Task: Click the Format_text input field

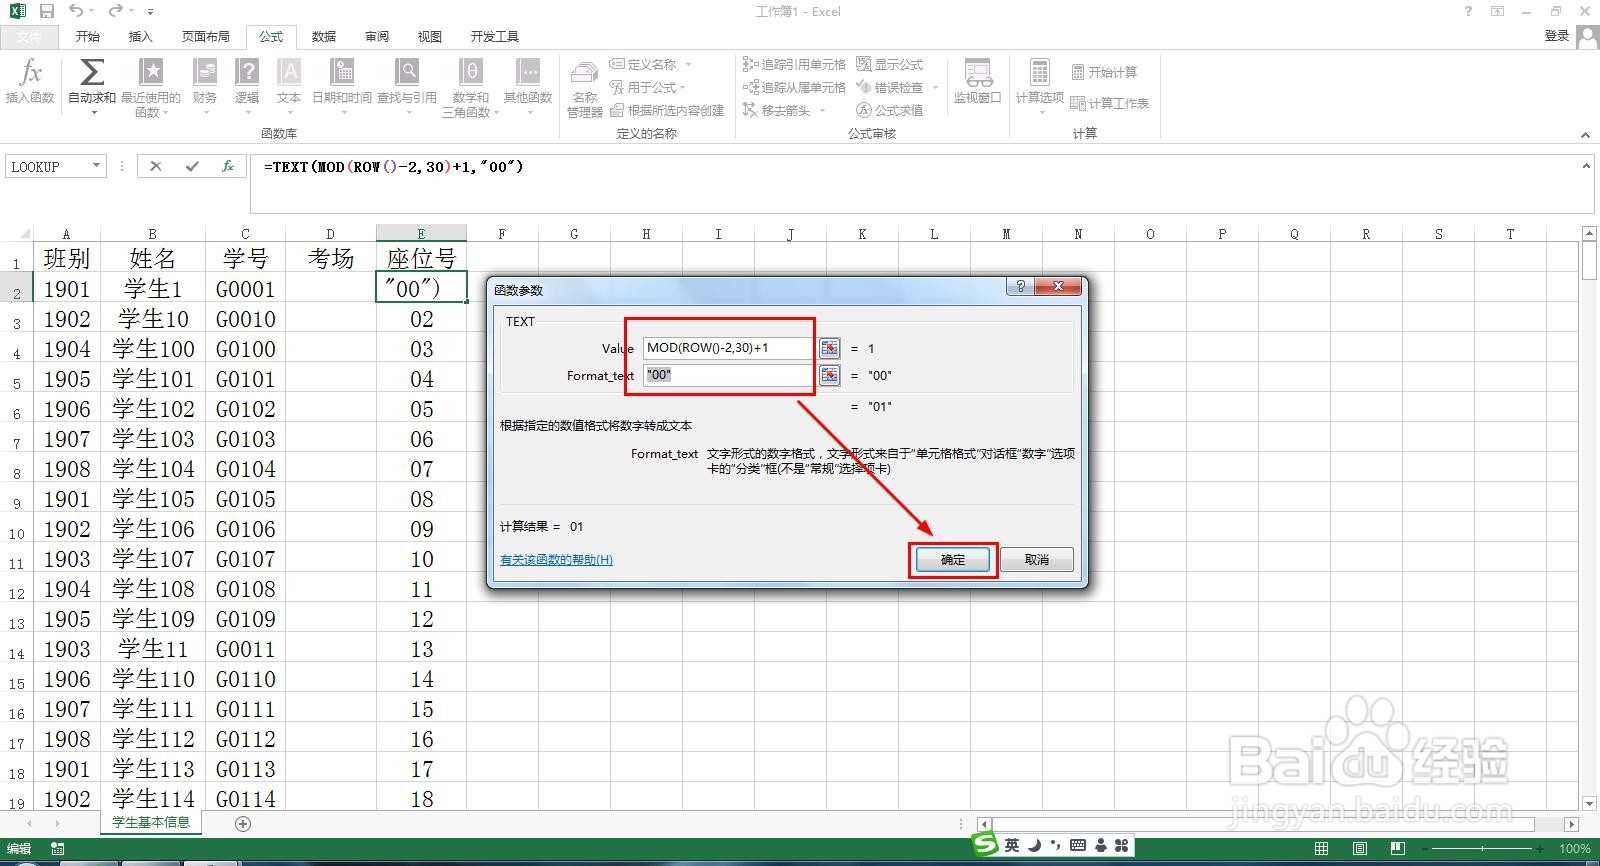Action: (728, 375)
